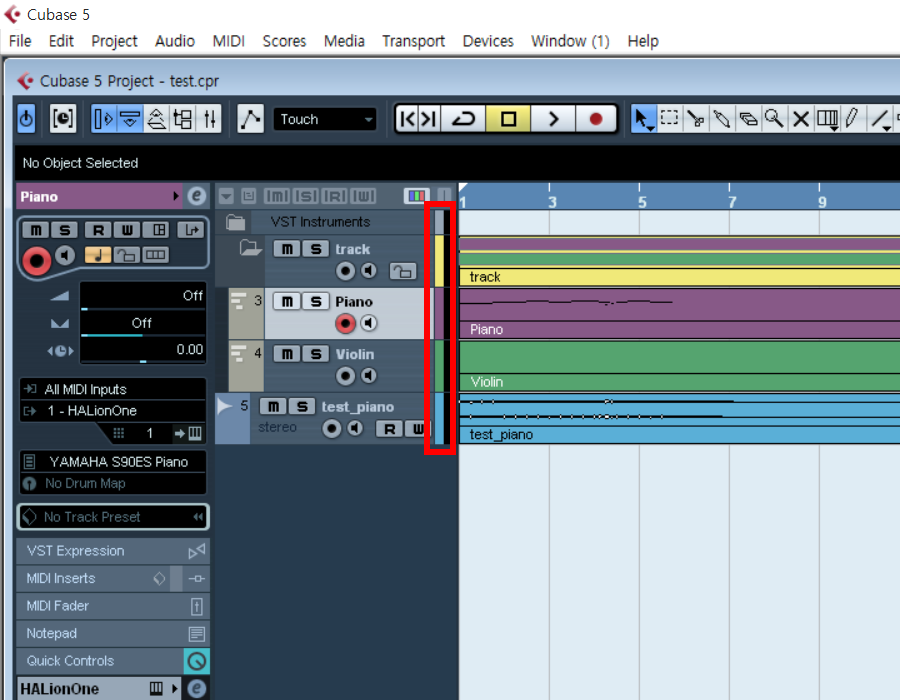Toggle Constrain Delay Compensation power button

(x=26, y=119)
